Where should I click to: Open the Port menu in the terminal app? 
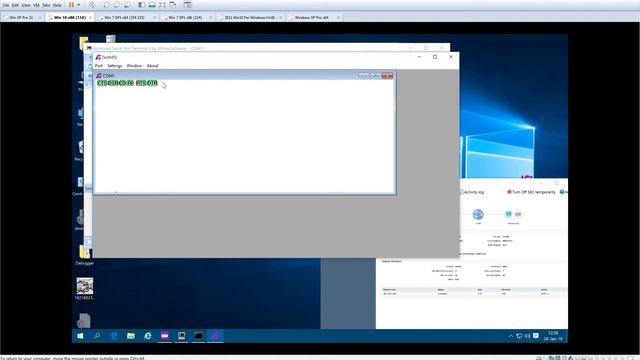point(99,66)
